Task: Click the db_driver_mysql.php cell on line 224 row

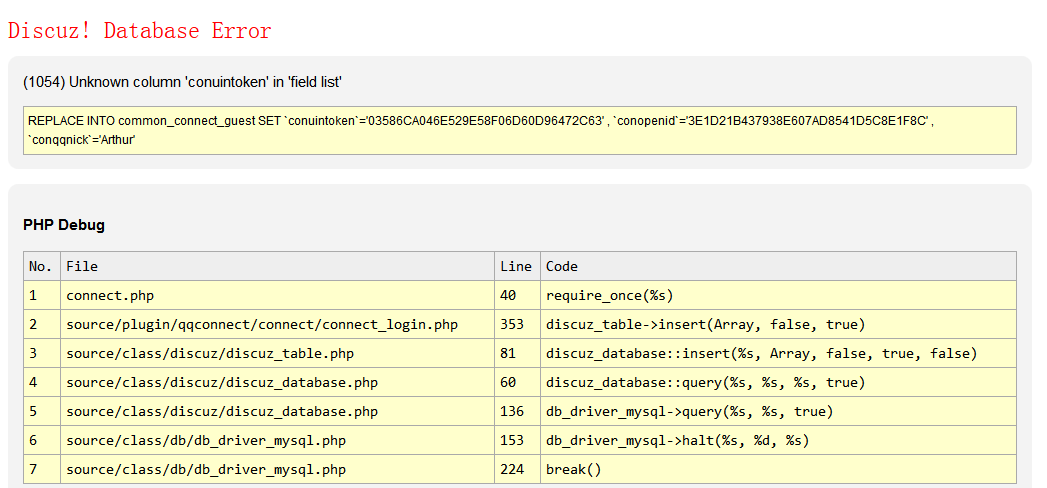Action: [x=278, y=469]
